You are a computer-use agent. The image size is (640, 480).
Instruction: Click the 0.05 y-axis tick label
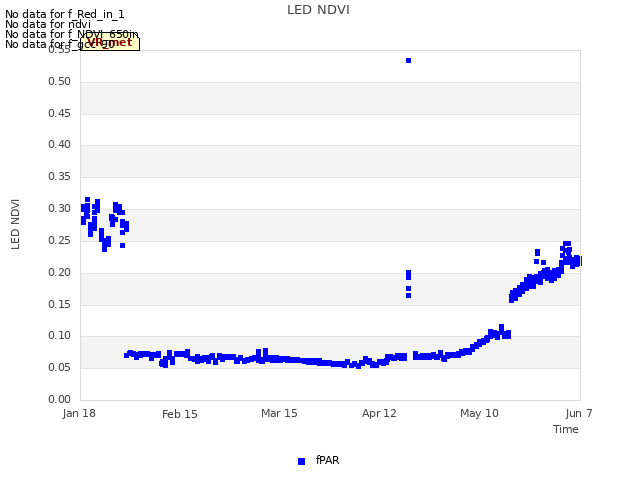click(60, 367)
